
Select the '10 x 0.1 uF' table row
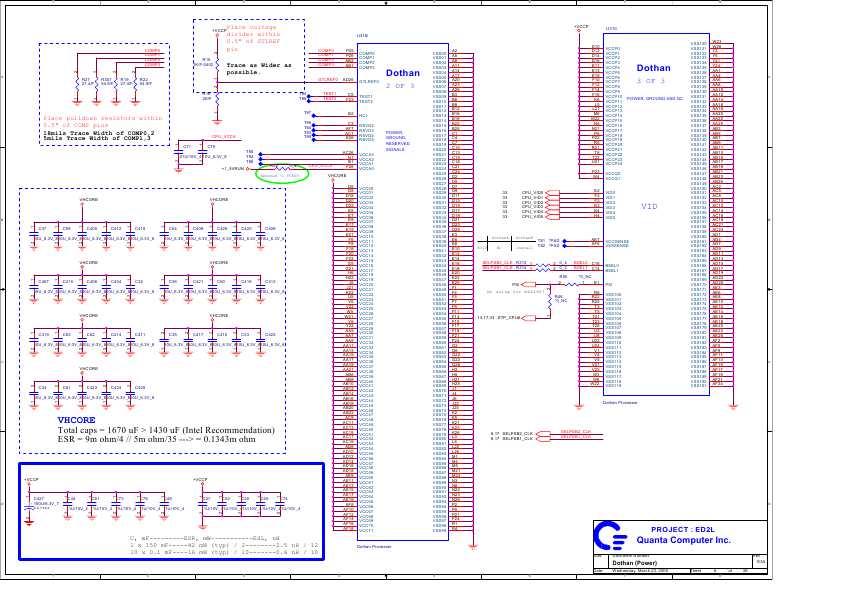[x=224, y=552]
